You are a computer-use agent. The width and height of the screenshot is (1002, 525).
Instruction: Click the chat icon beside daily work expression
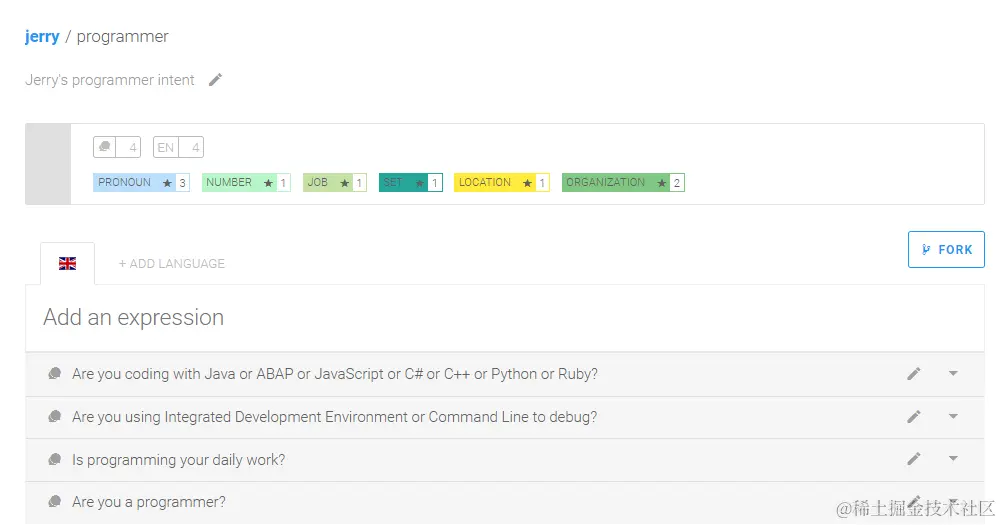[x=55, y=459]
